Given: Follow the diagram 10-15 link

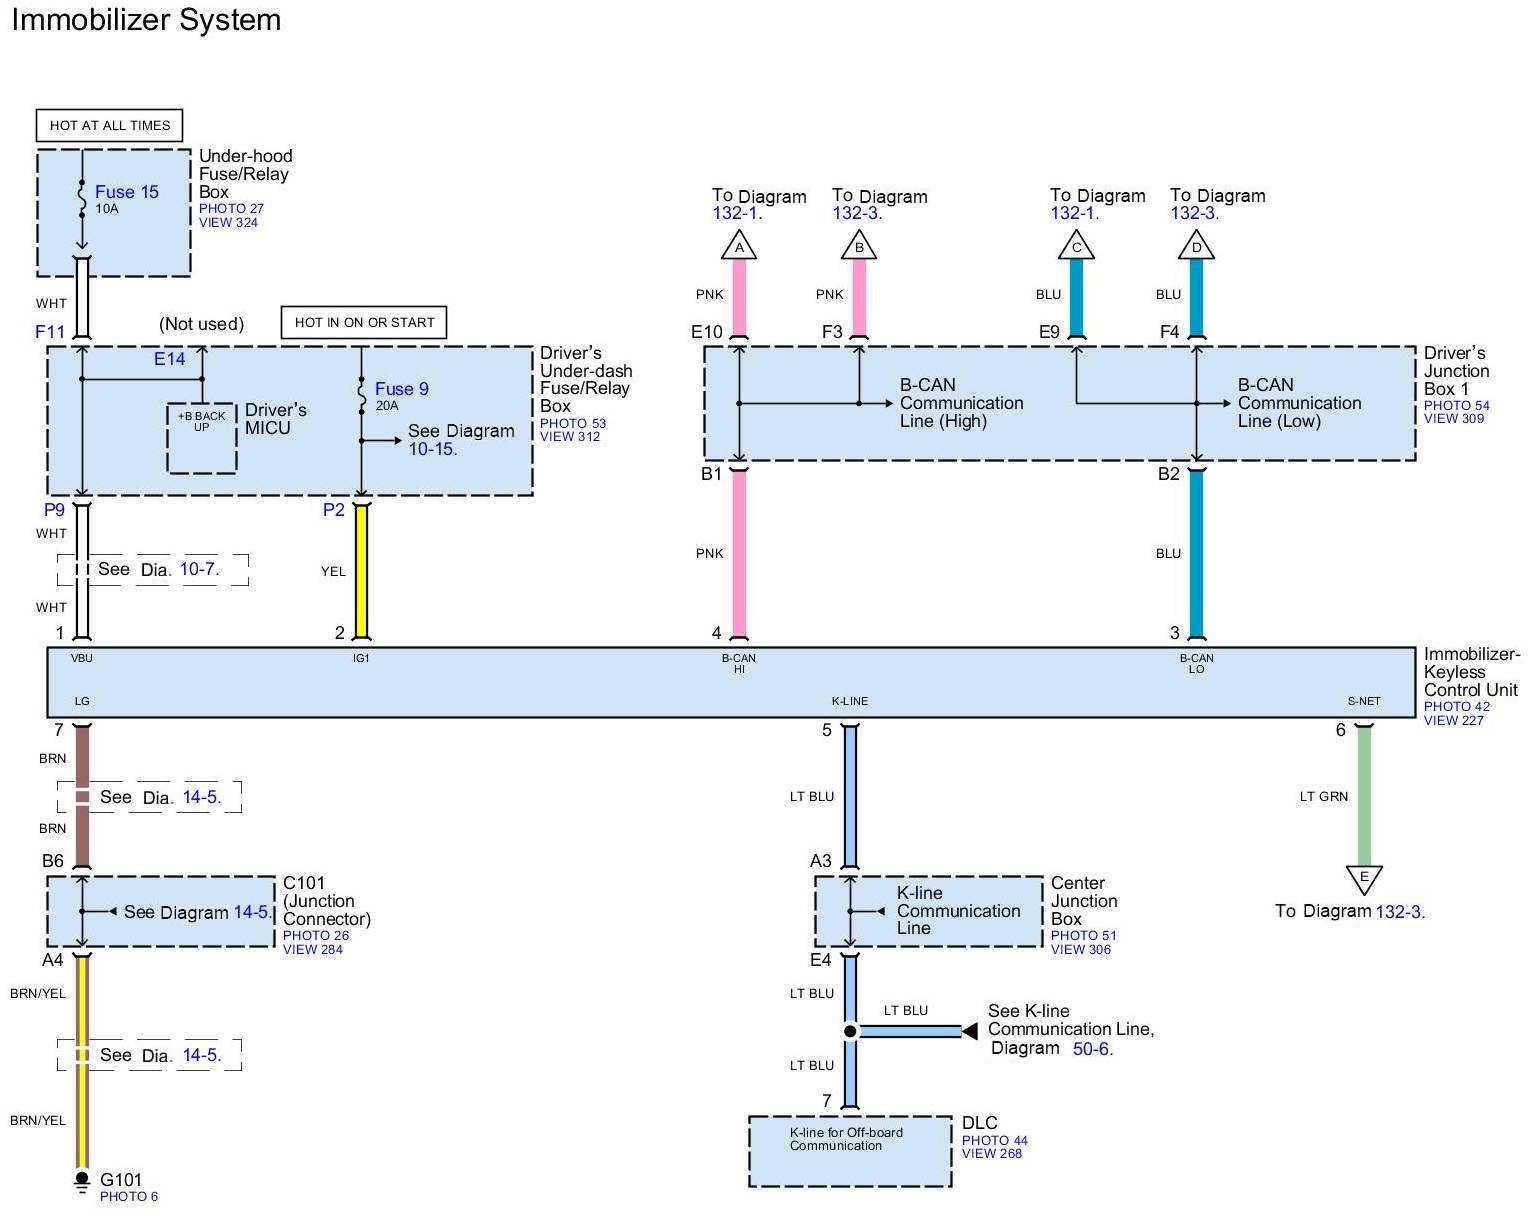Looking at the screenshot, I should click(x=432, y=450).
